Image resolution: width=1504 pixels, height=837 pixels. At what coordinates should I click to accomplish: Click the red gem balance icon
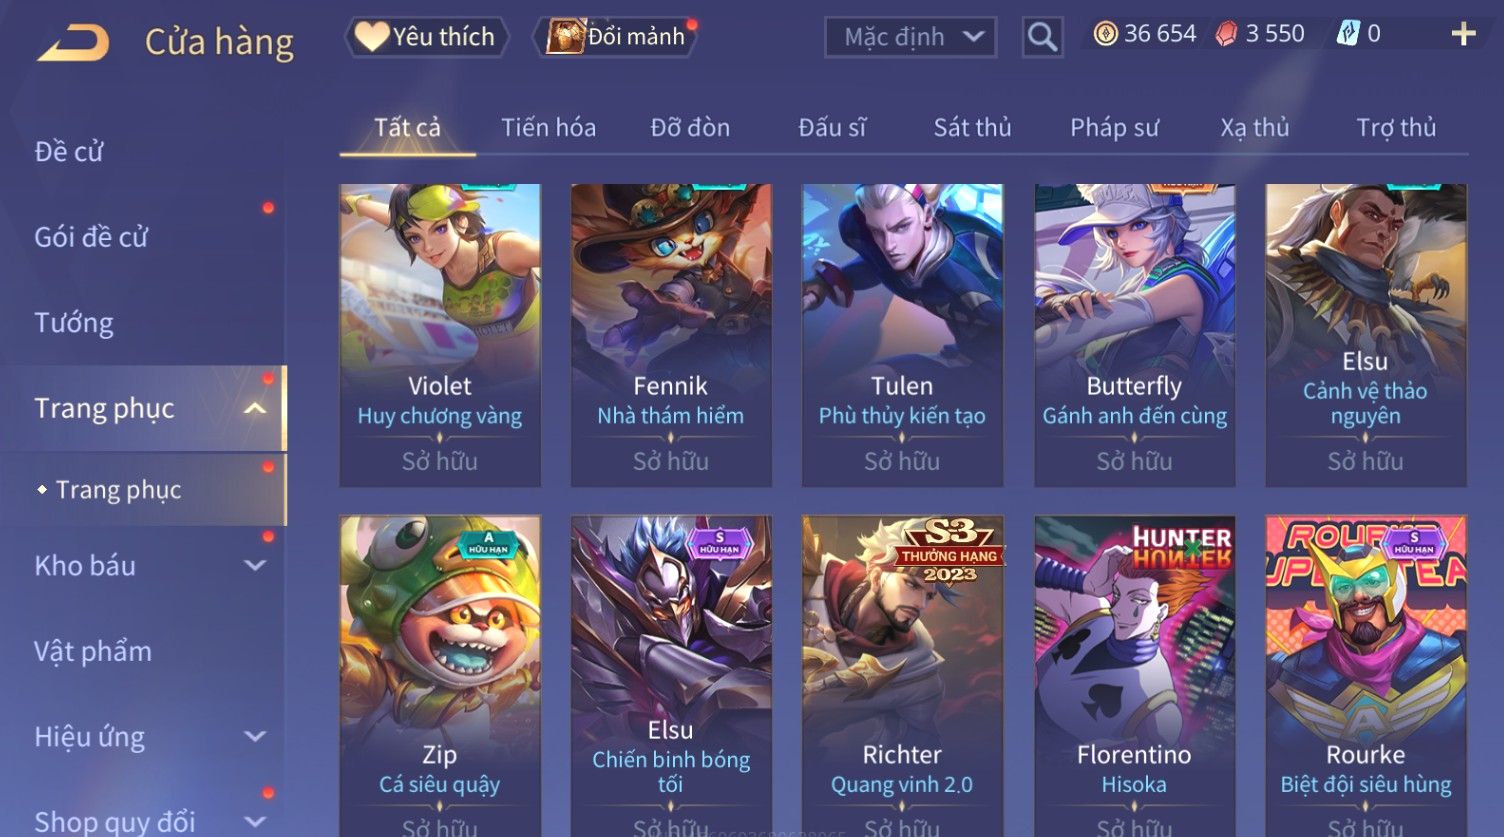(1226, 34)
